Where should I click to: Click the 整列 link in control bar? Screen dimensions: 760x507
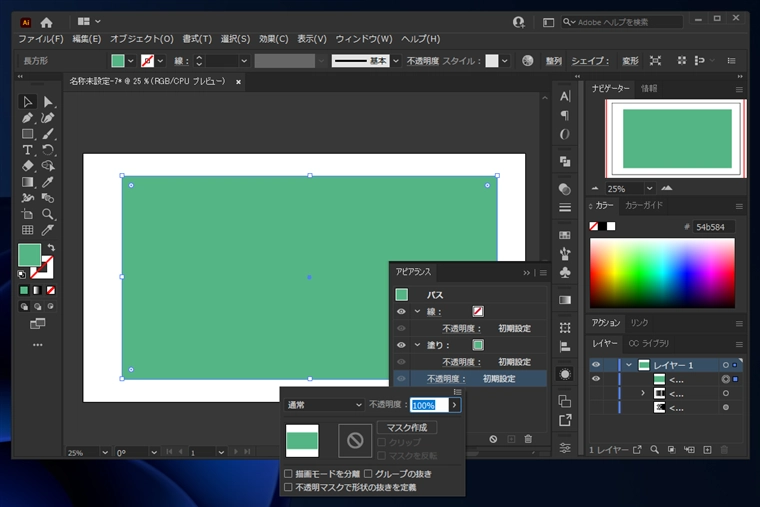pos(554,61)
